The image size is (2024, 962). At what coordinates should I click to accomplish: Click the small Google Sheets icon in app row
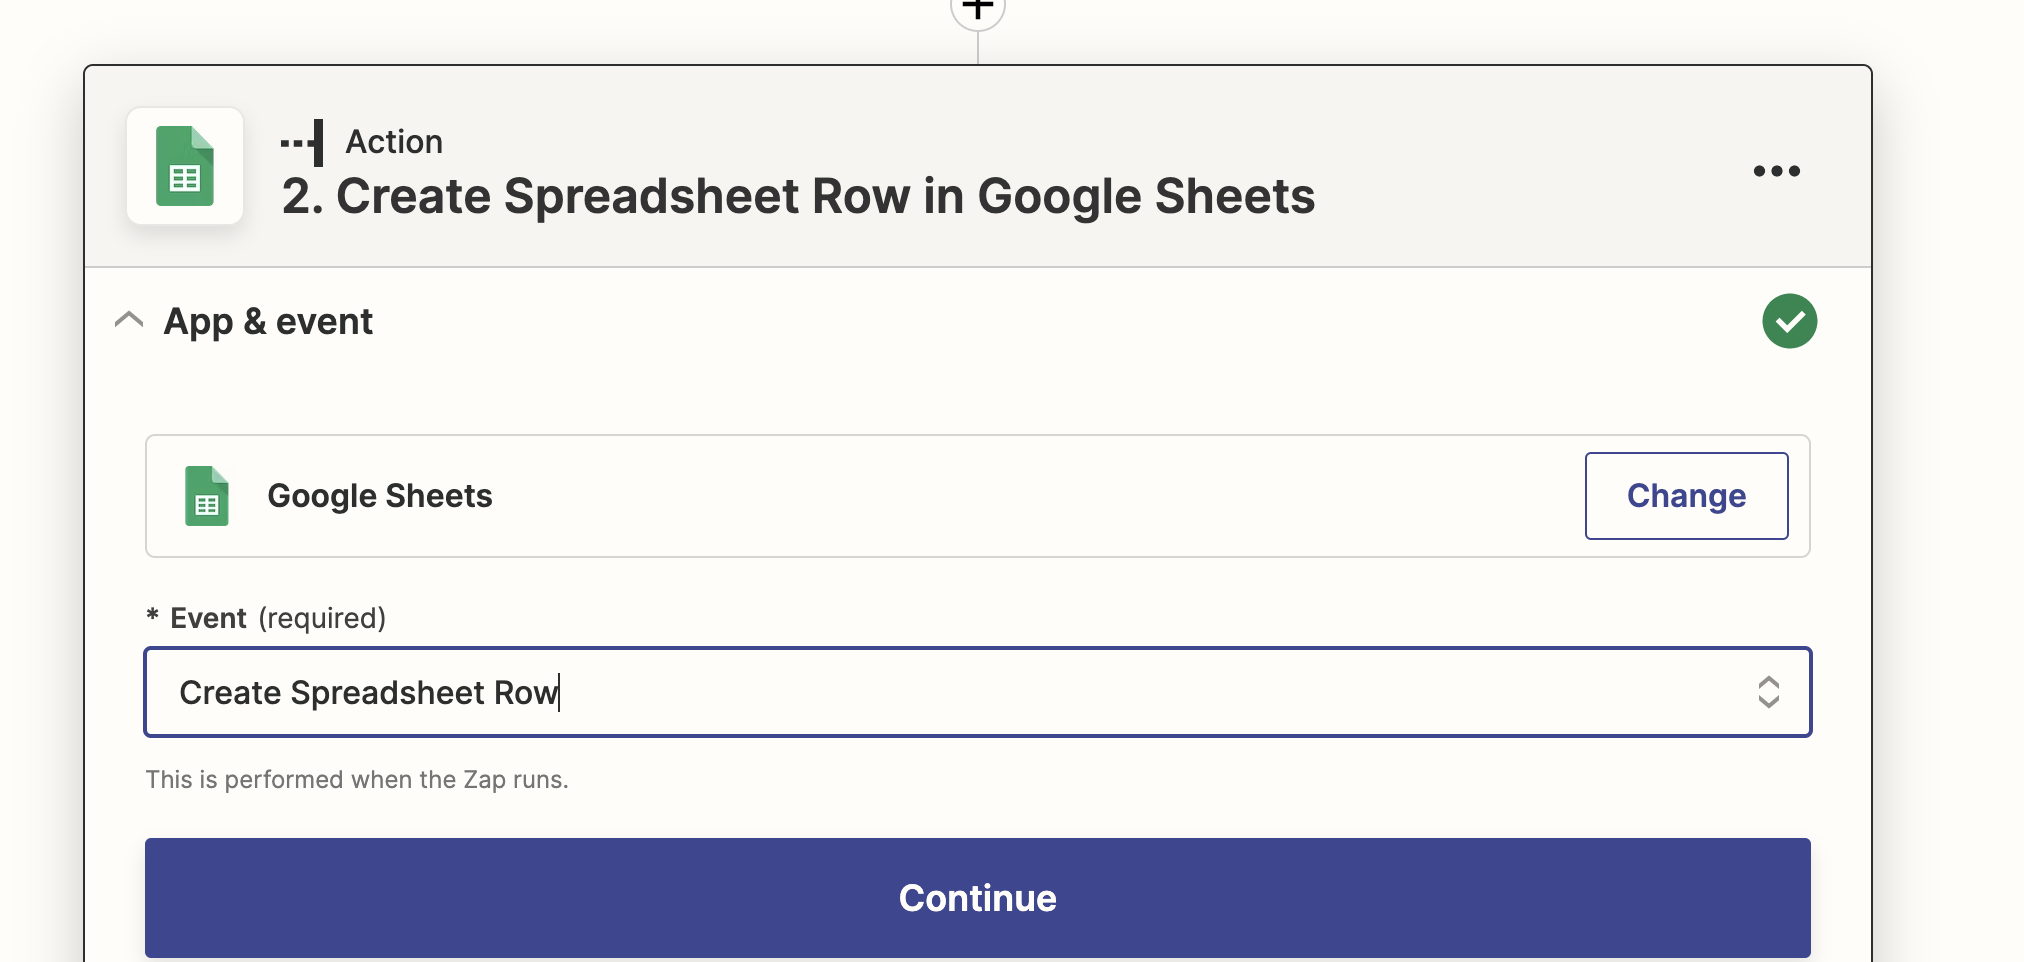tap(207, 496)
